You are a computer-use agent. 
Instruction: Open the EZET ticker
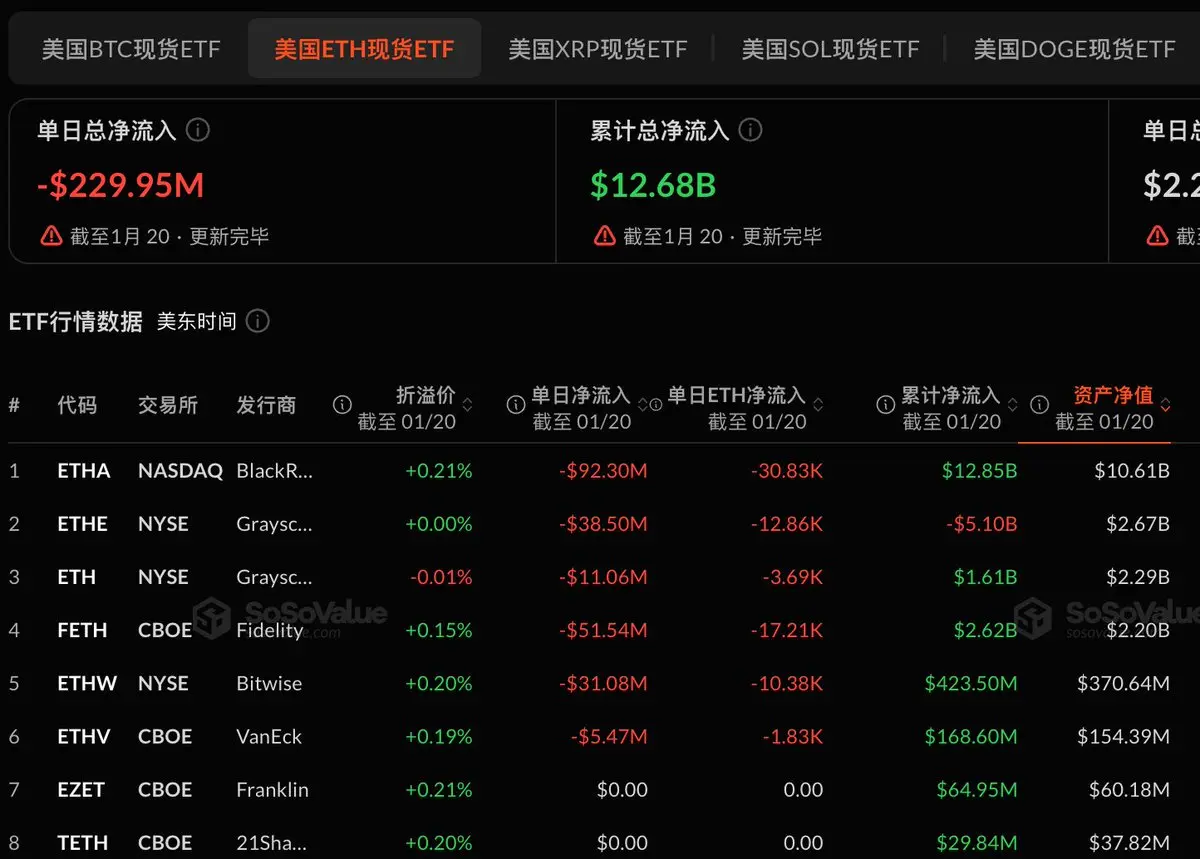(81, 790)
